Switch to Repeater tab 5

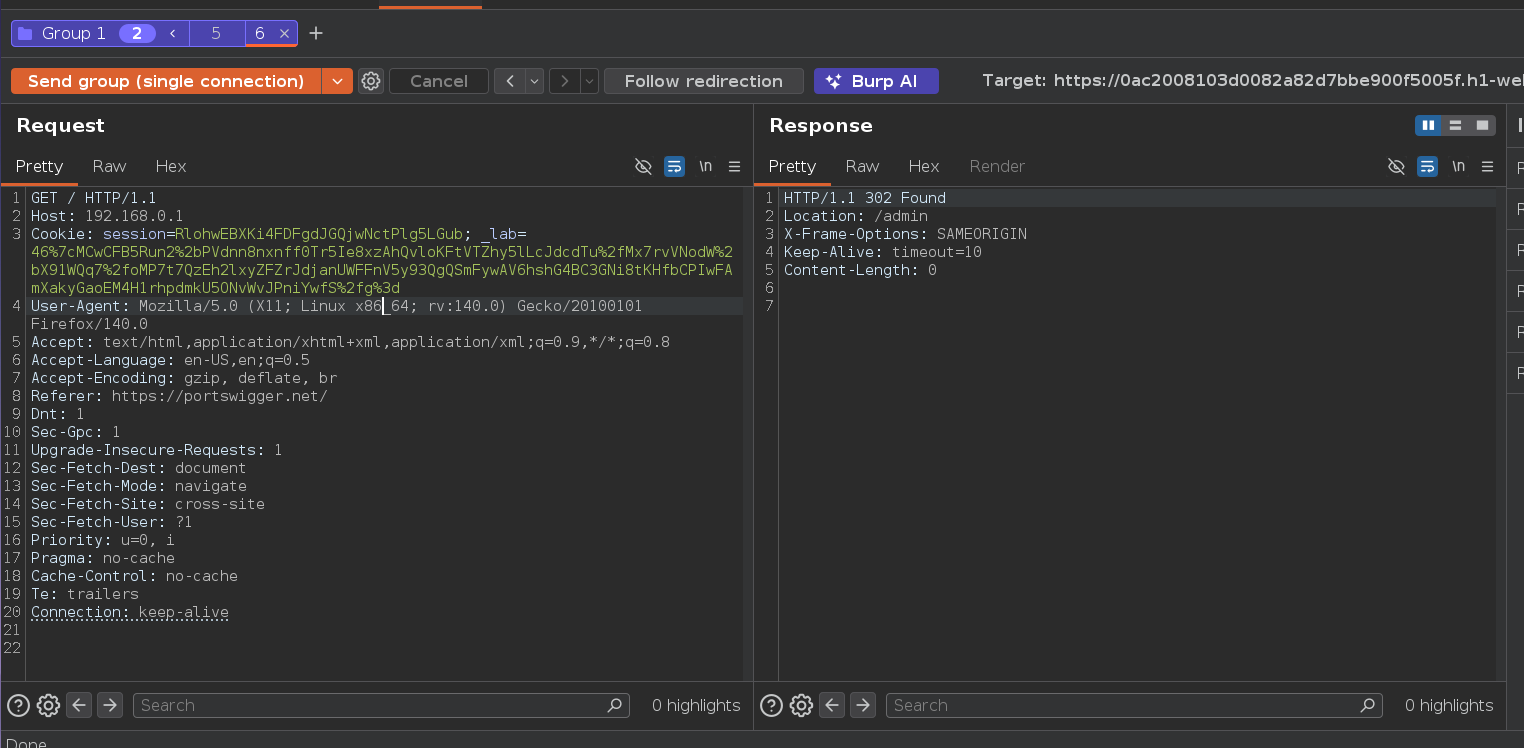pos(216,33)
